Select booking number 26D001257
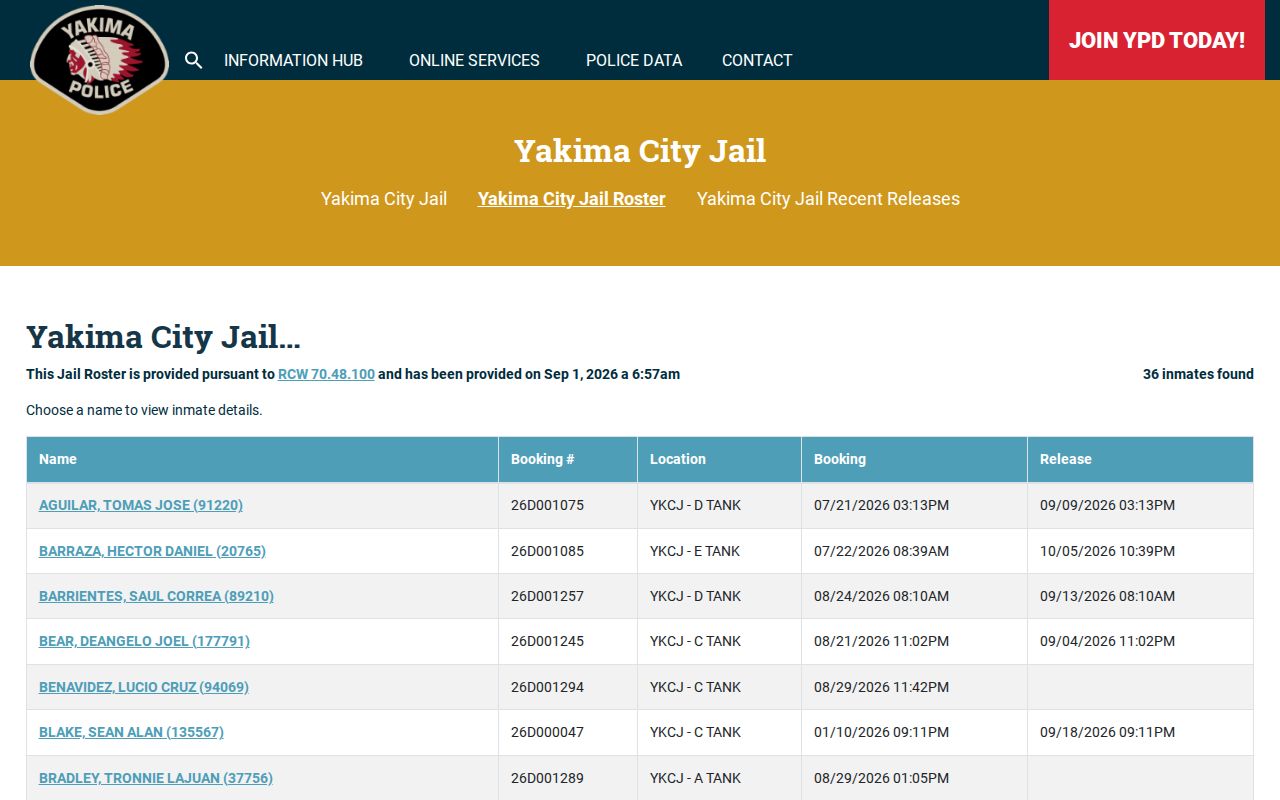This screenshot has height=800, width=1280. pyautogui.click(x=547, y=596)
